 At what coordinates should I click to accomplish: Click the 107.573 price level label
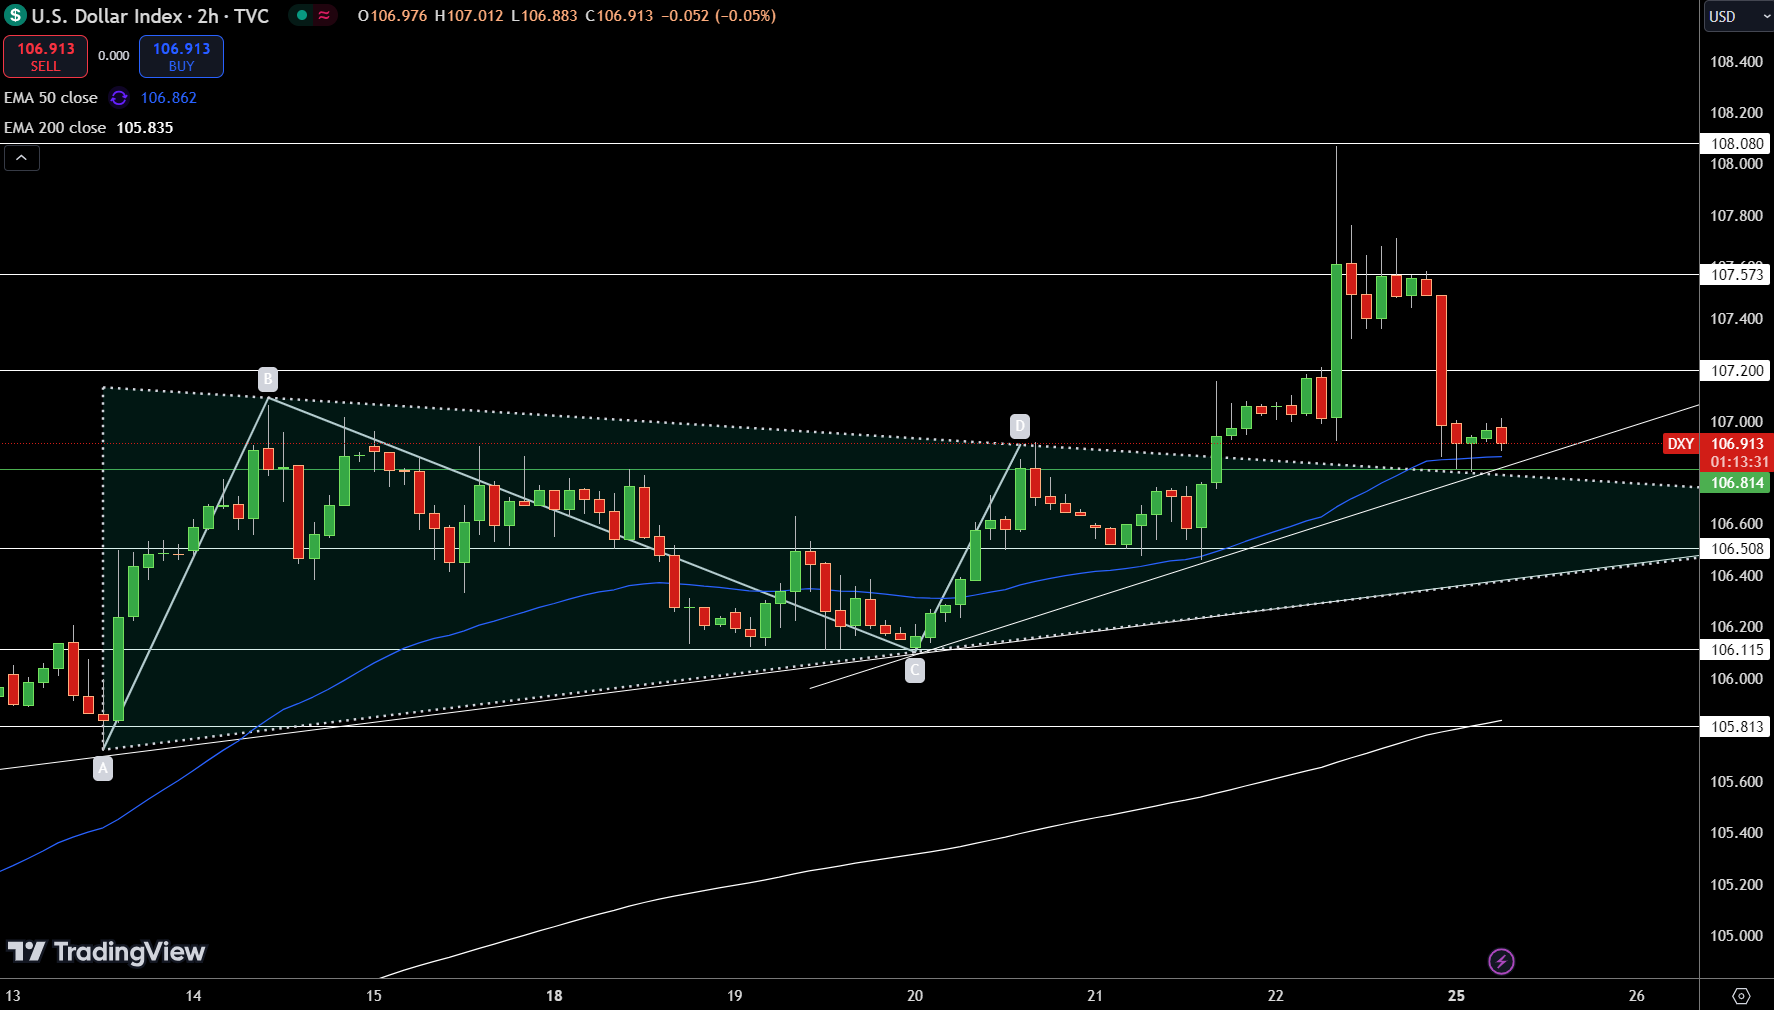pyautogui.click(x=1736, y=275)
